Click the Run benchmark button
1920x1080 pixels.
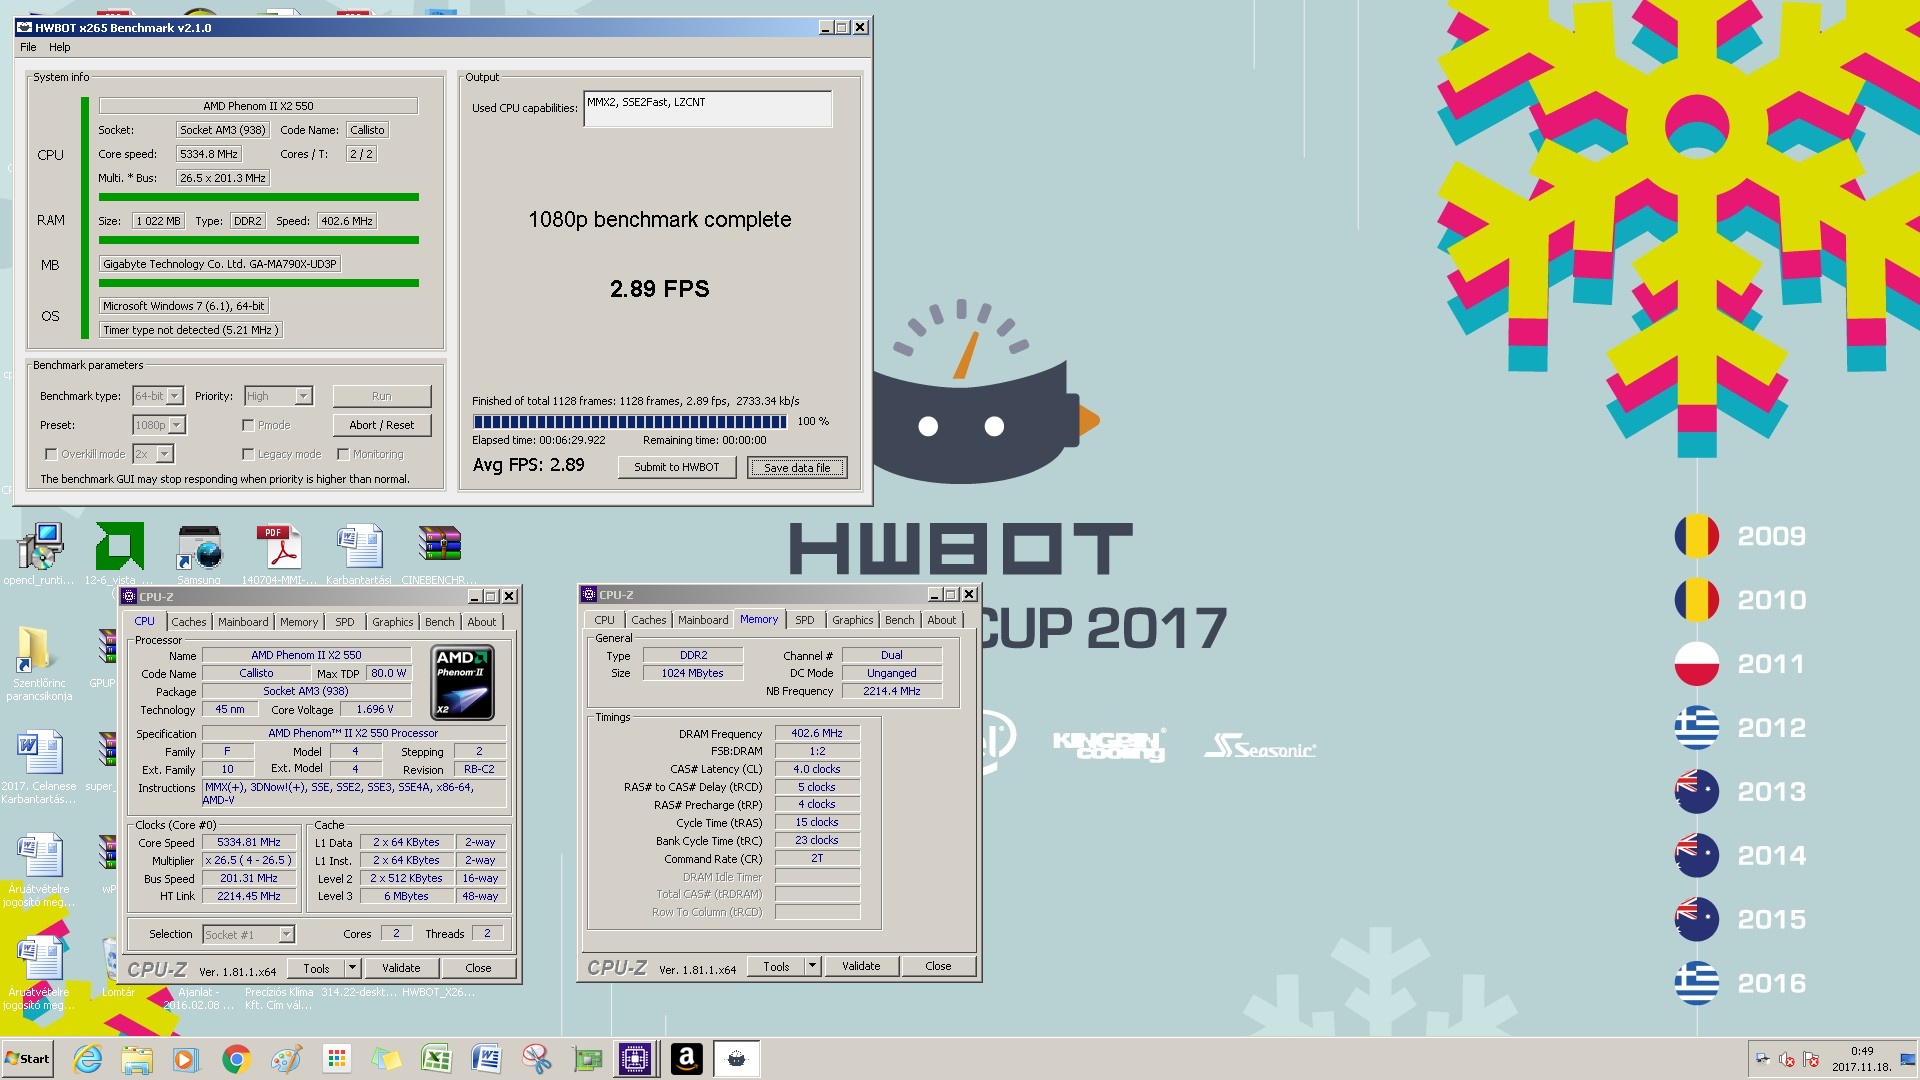click(x=382, y=396)
